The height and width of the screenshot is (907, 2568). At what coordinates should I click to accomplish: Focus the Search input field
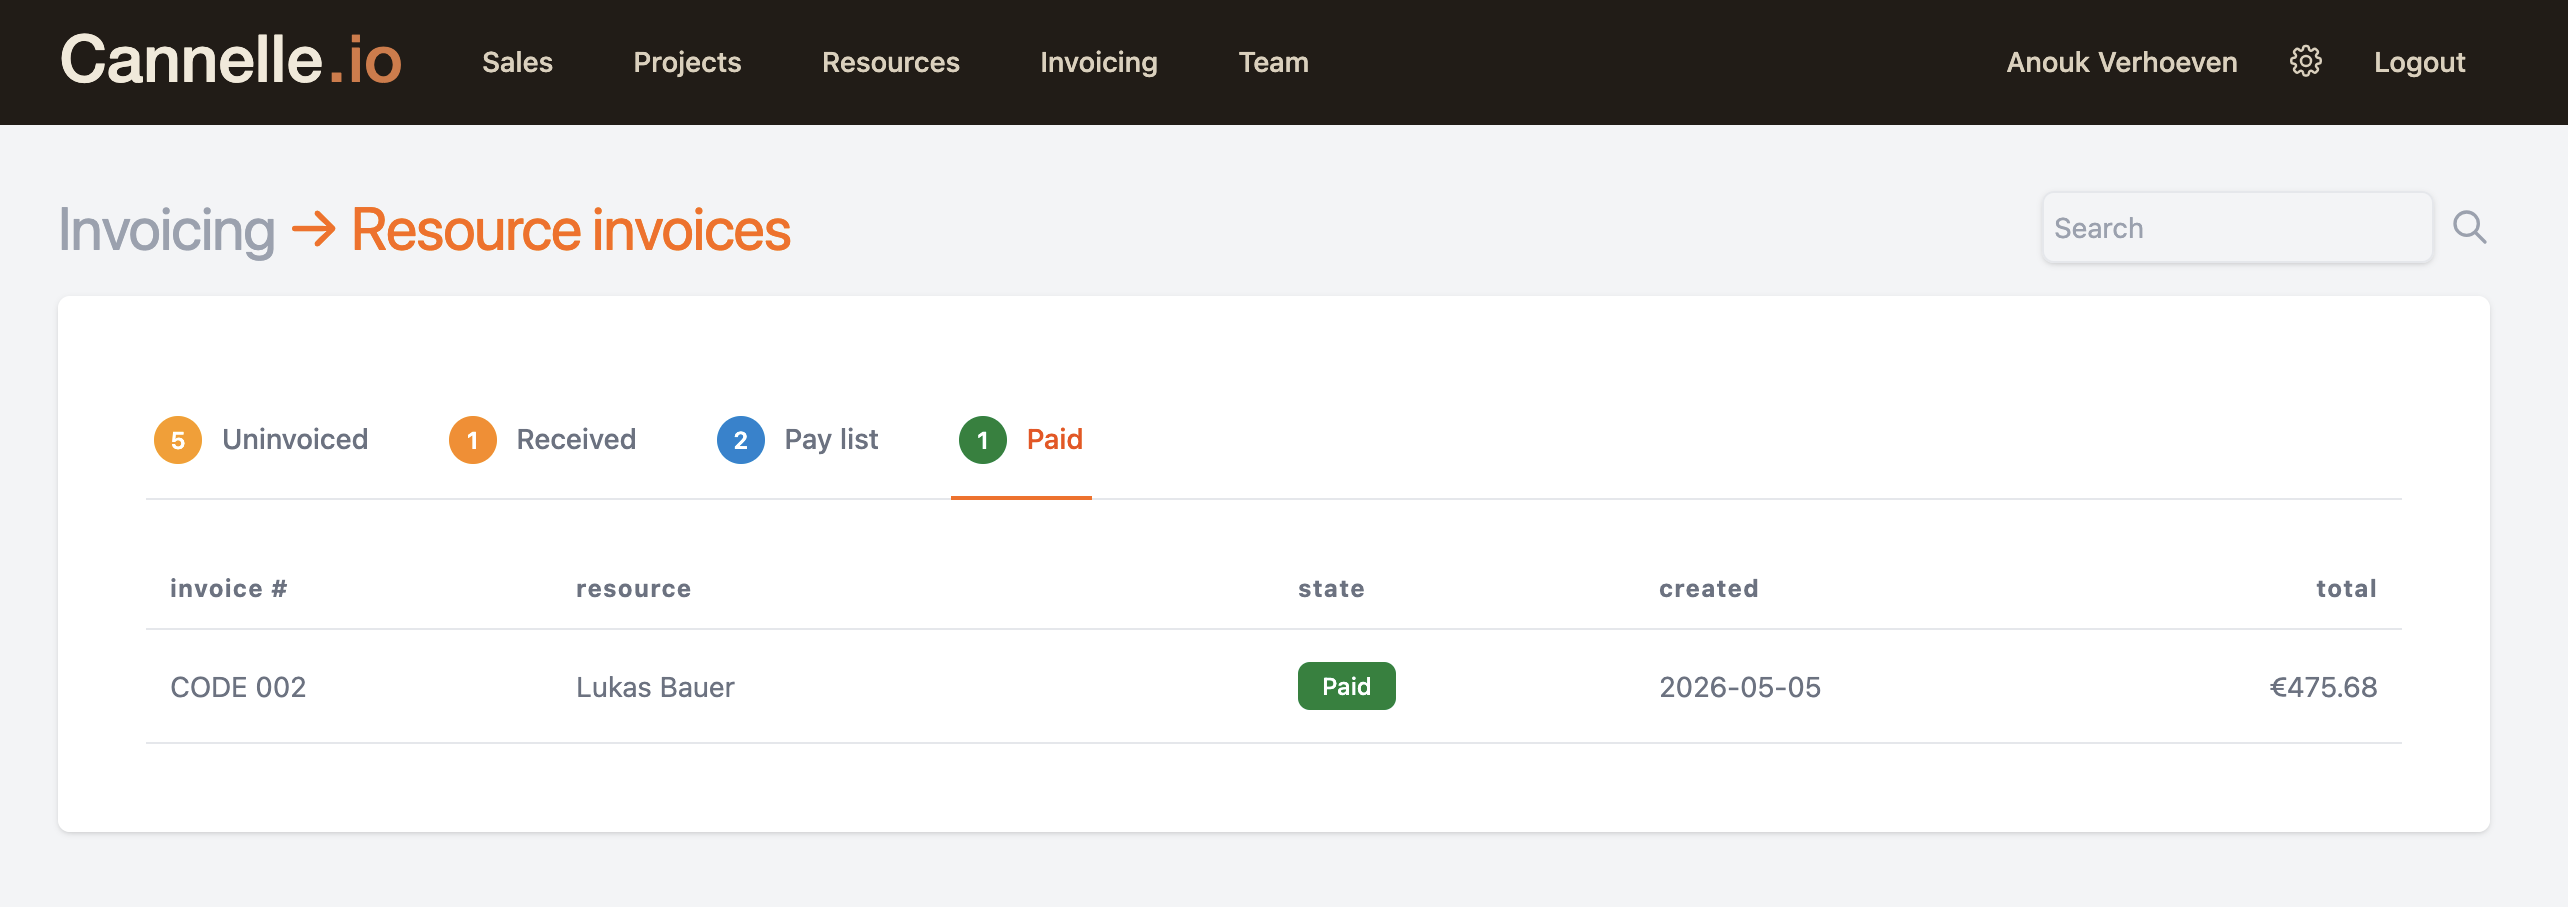(2237, 228)
